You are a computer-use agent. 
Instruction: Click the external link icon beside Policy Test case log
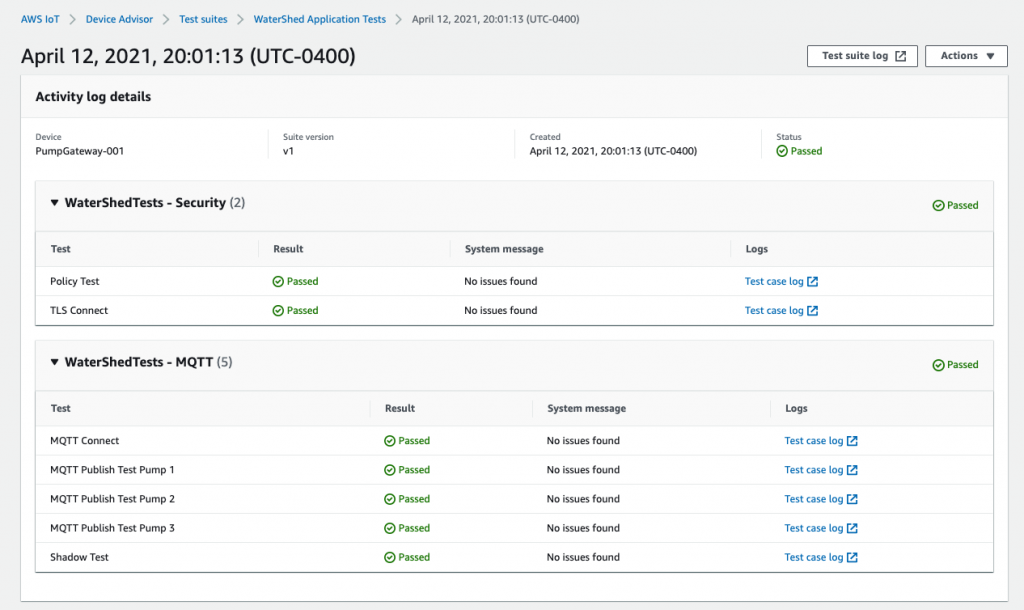click(814, 281)
